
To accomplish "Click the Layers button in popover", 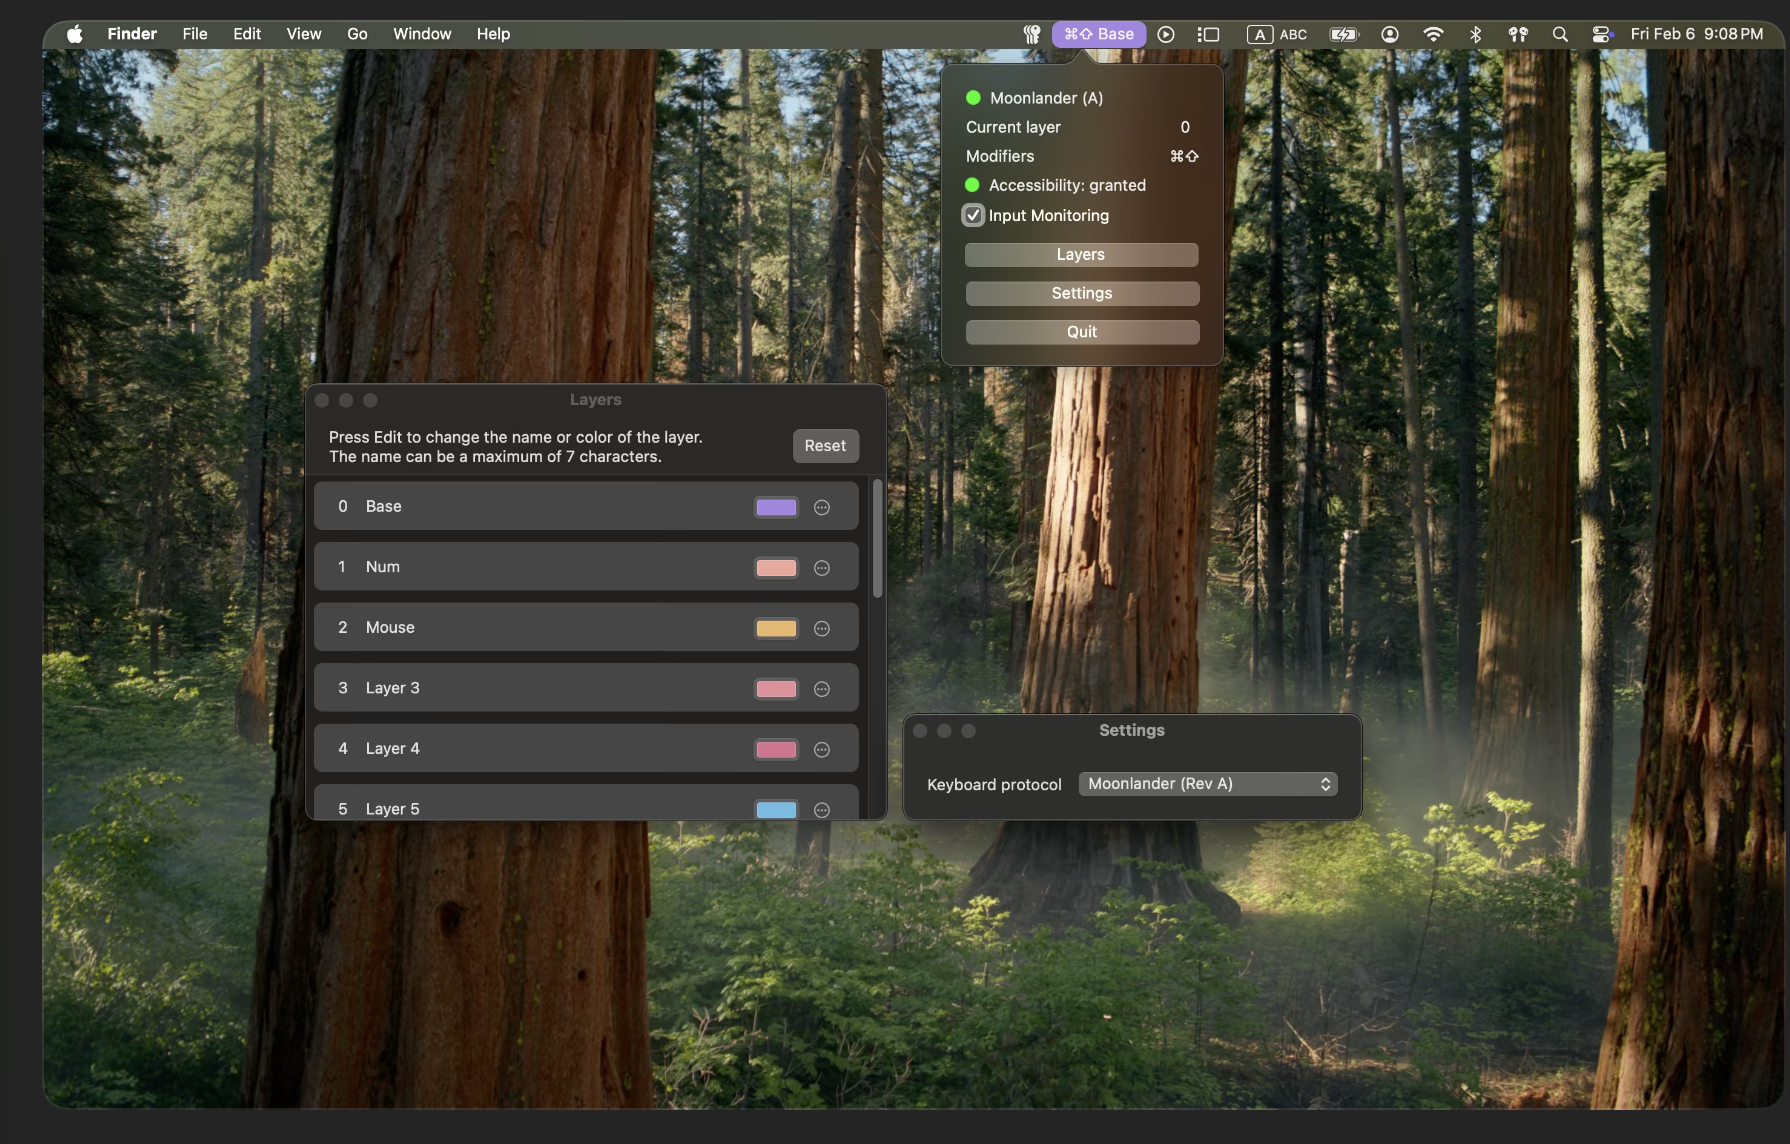I will pyautogui.click(x=1081, y=255).
